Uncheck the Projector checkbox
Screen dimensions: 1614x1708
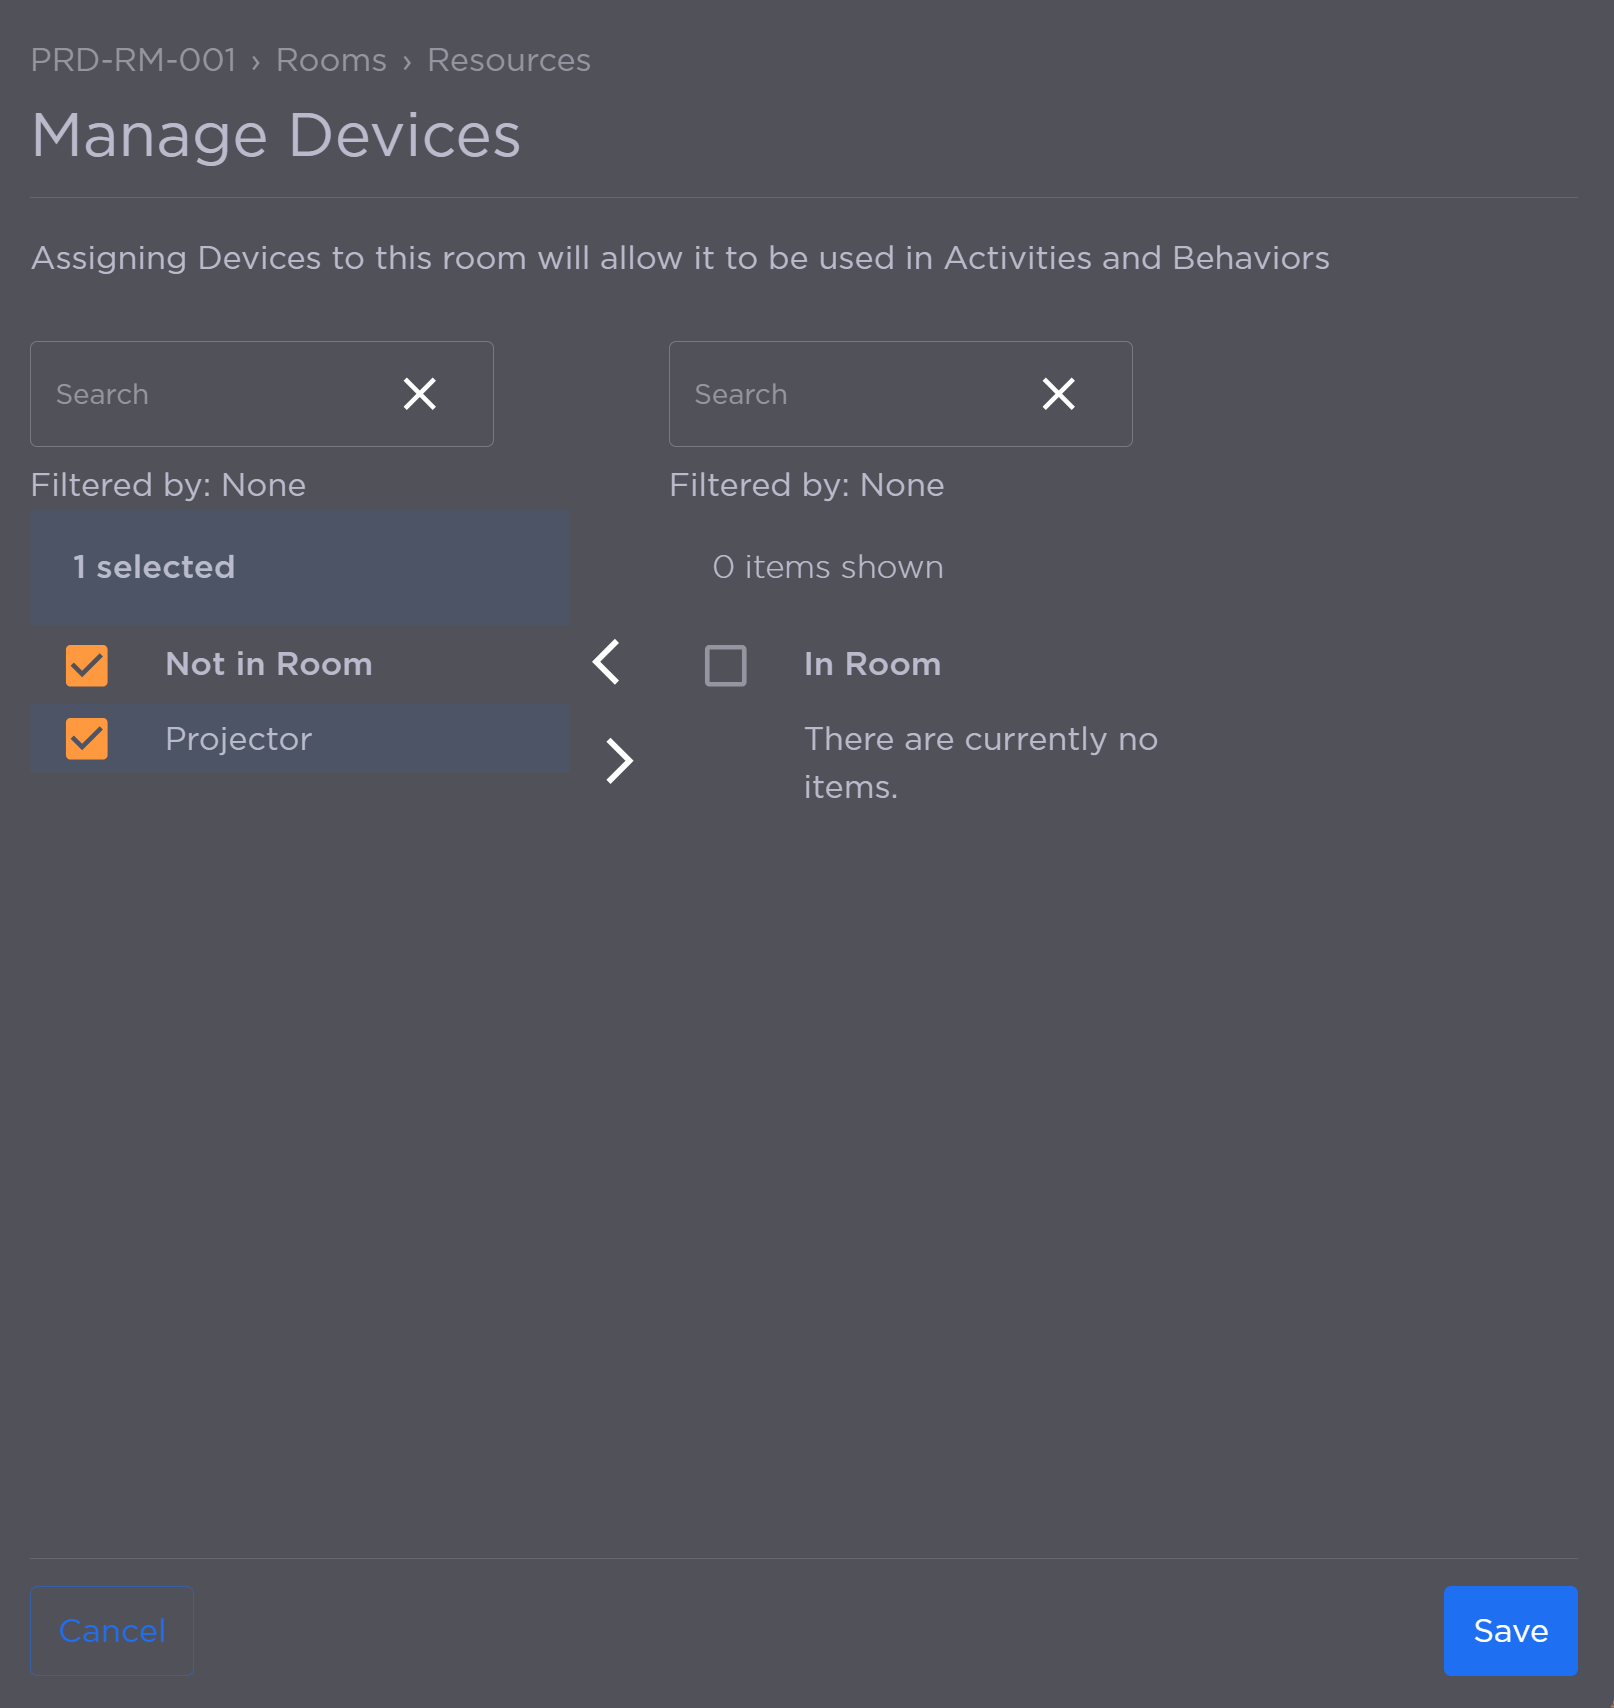[x=87, y=739]
